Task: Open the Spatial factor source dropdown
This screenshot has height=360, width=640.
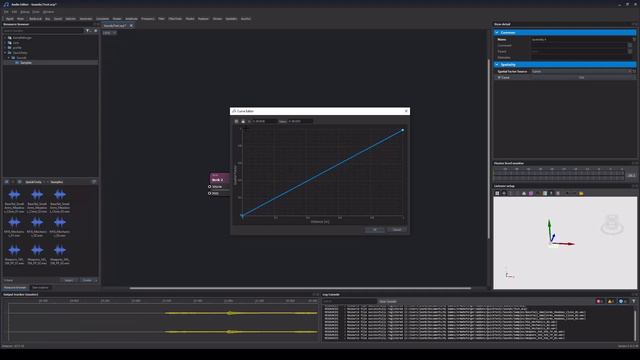Action: pyautogui.click(x=581, y=71)
